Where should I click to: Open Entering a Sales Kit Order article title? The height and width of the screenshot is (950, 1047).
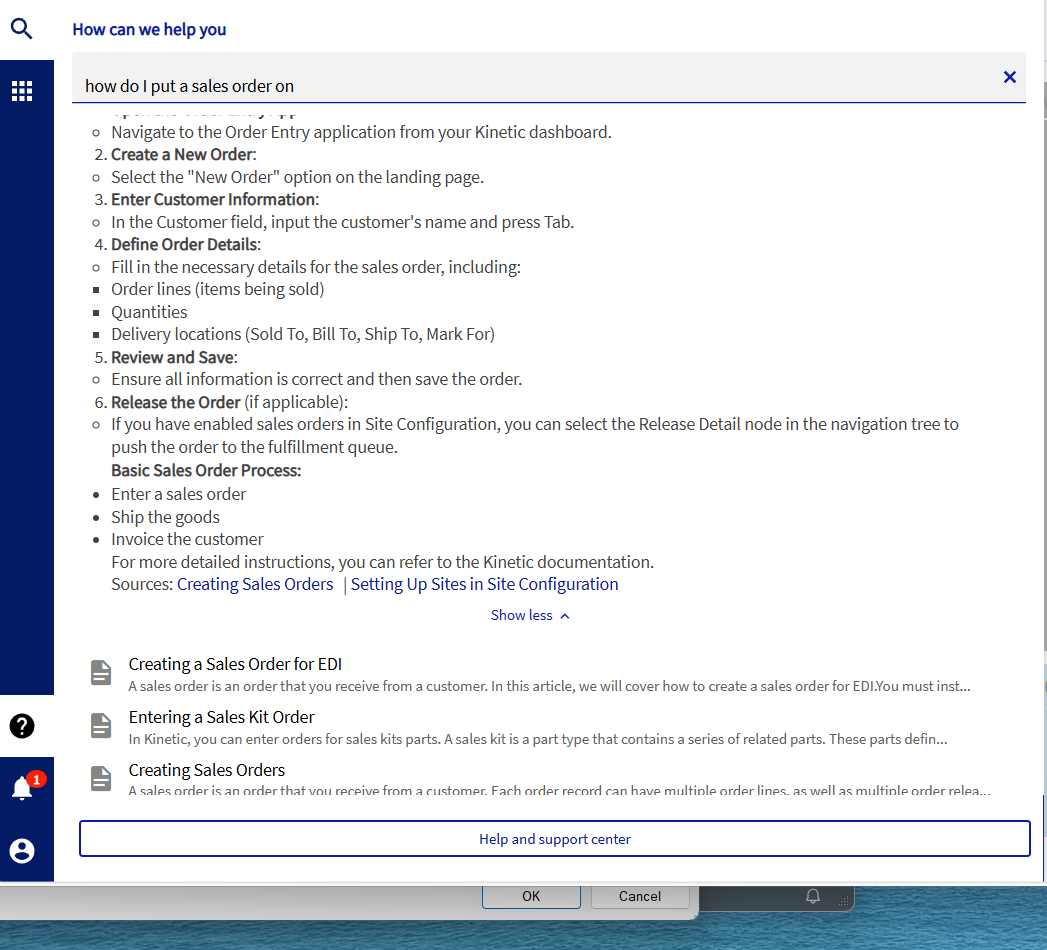[221, 717]
